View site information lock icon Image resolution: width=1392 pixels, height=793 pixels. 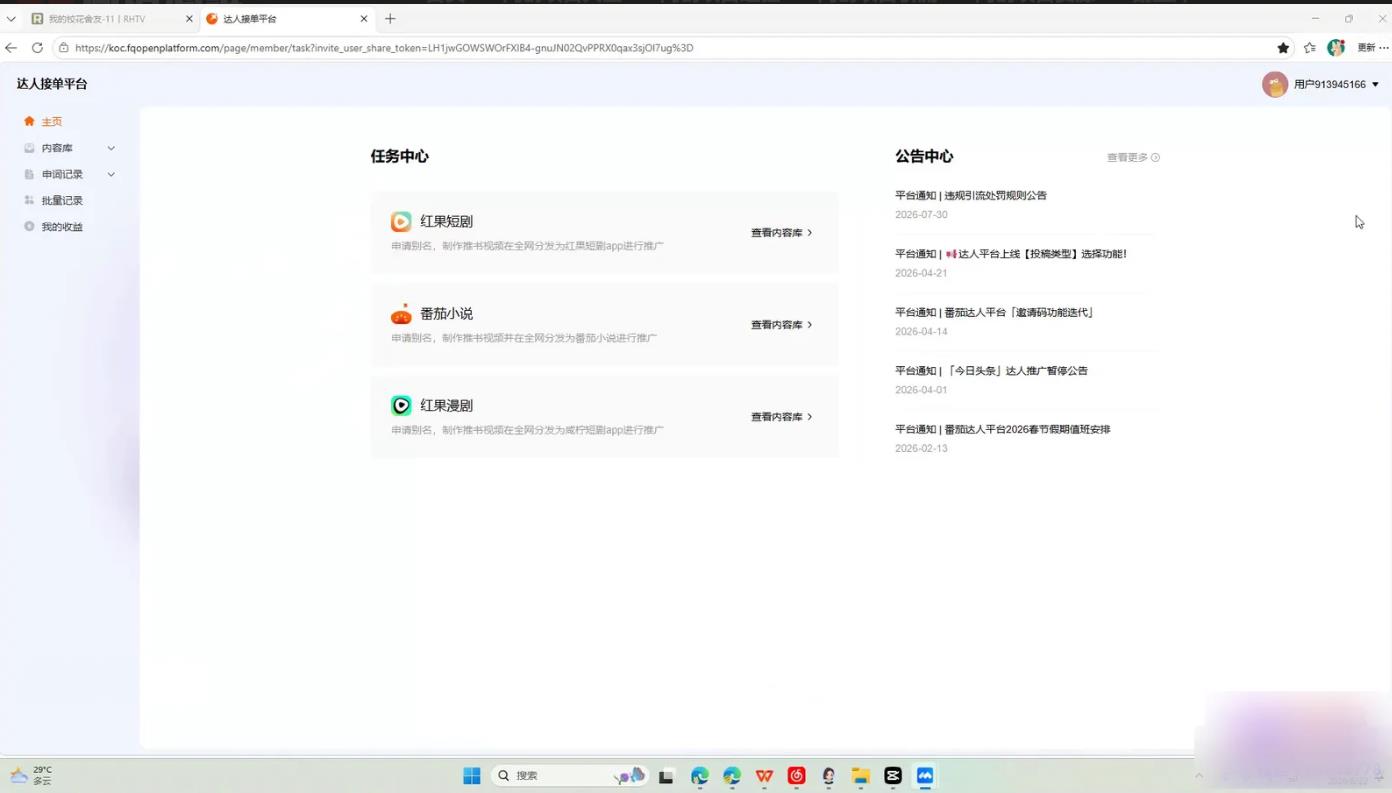coord(64,47)
